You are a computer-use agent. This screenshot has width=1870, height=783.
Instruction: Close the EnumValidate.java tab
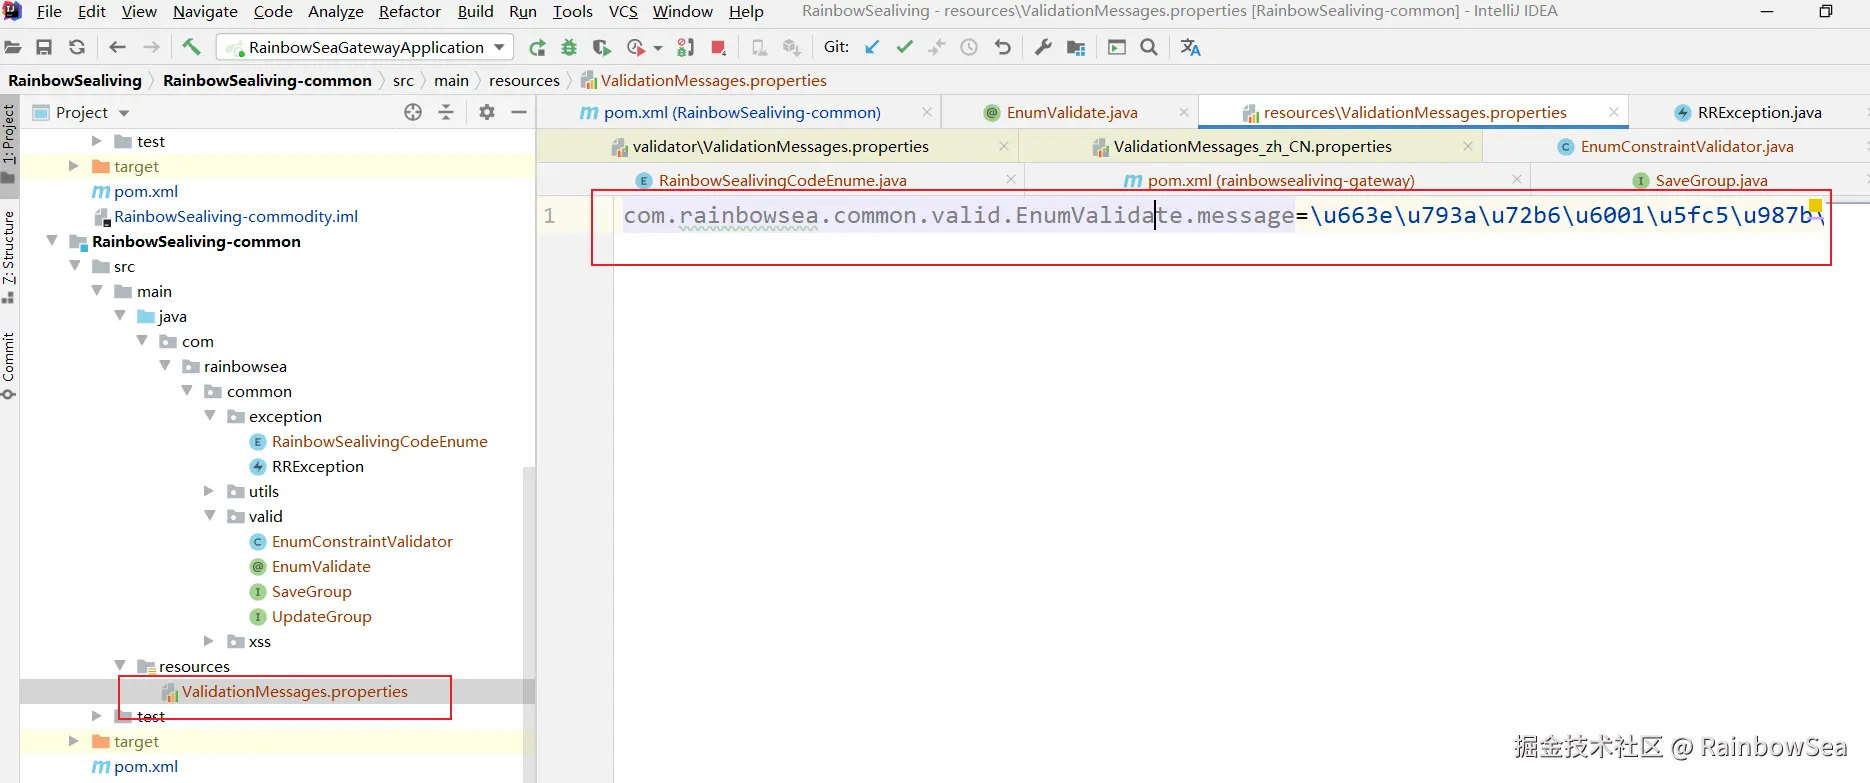(1184, 112)
